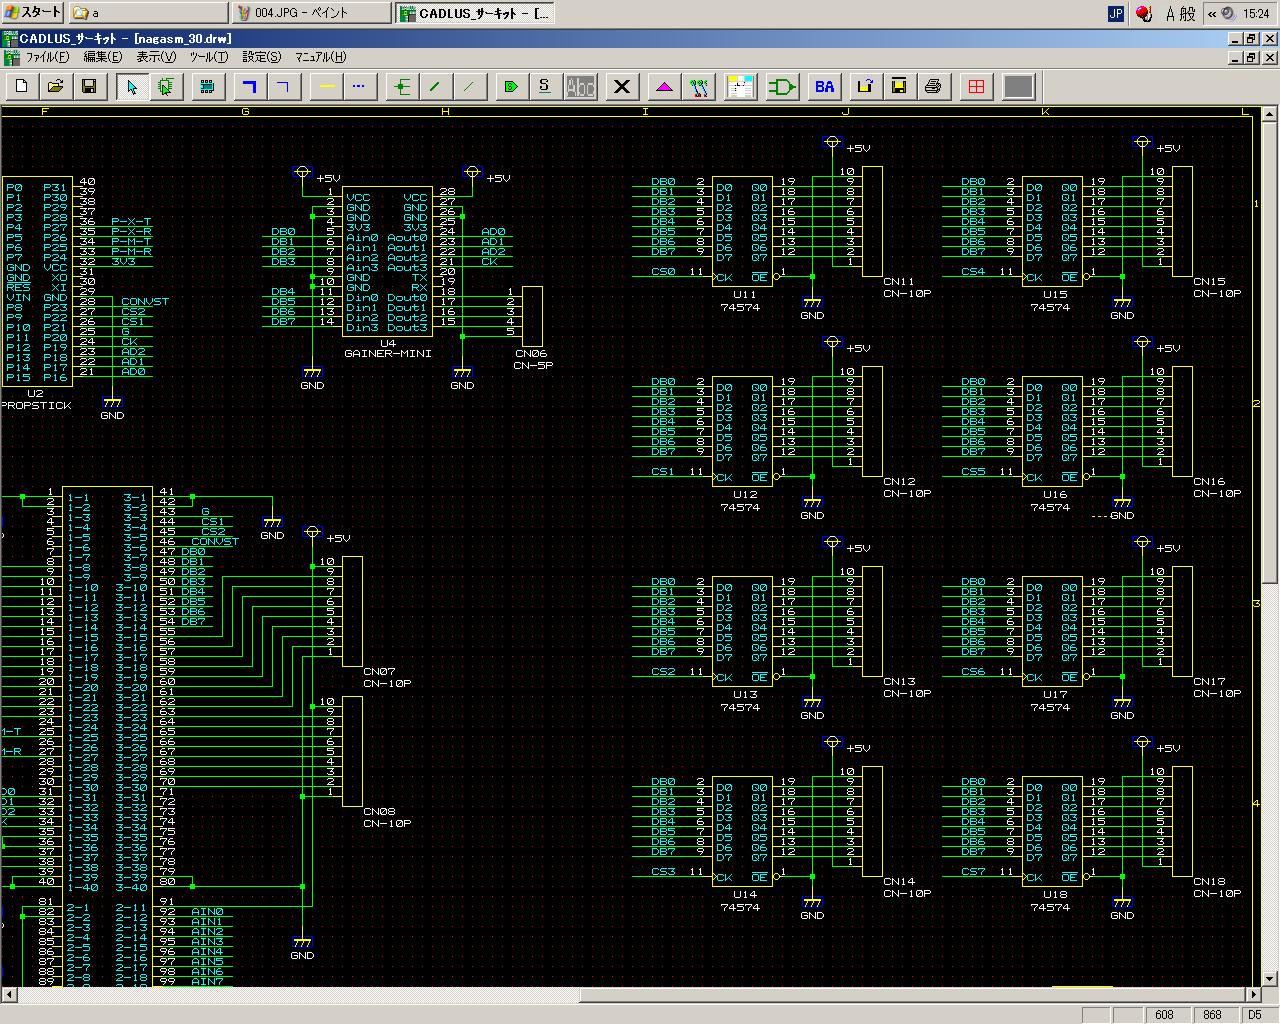Choose the blue BA toolbar icon
Screen dimensions: 1280x1024
point(824,87)
